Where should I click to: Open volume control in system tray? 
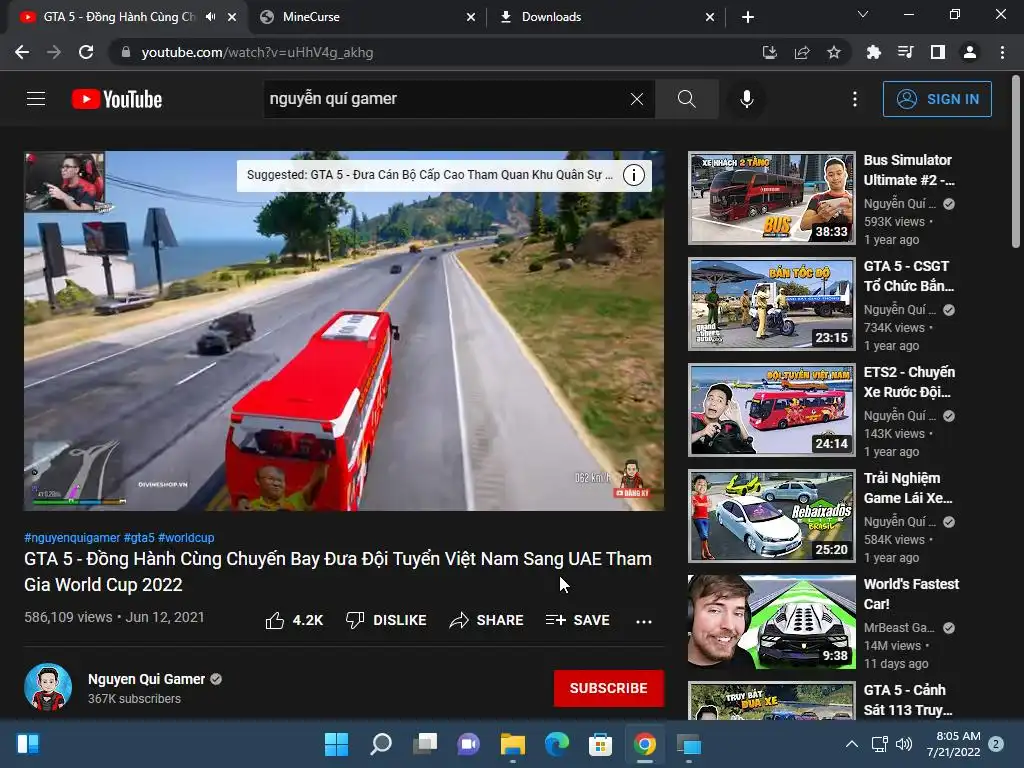pos(904,744)
